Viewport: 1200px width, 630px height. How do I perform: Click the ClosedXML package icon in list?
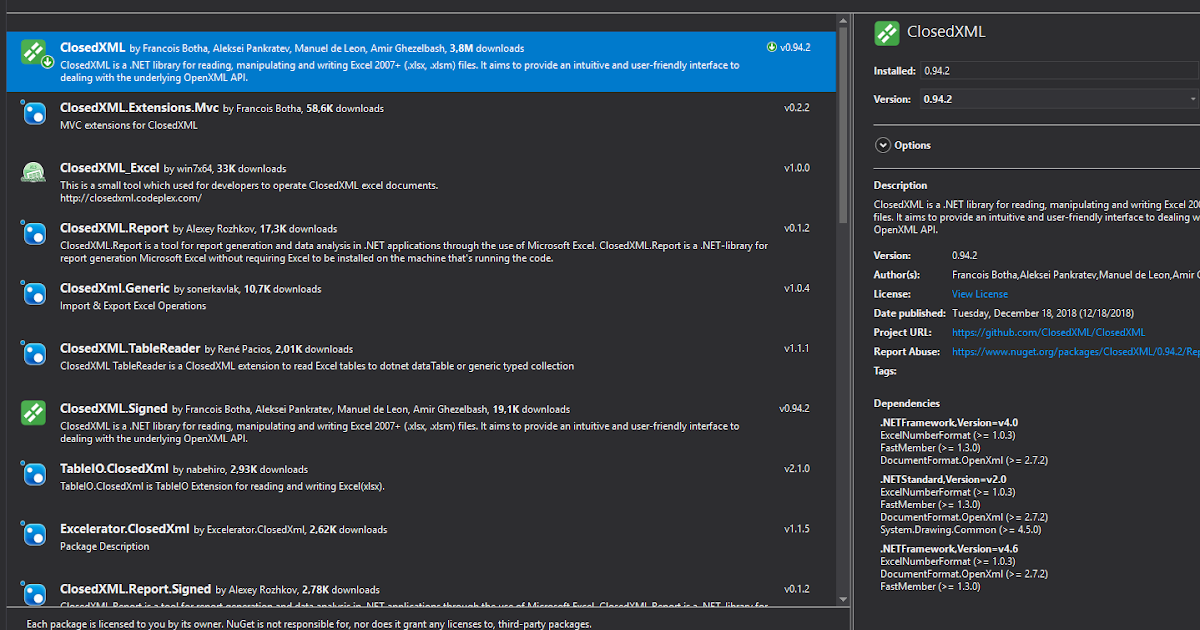(x=35, y=51)
